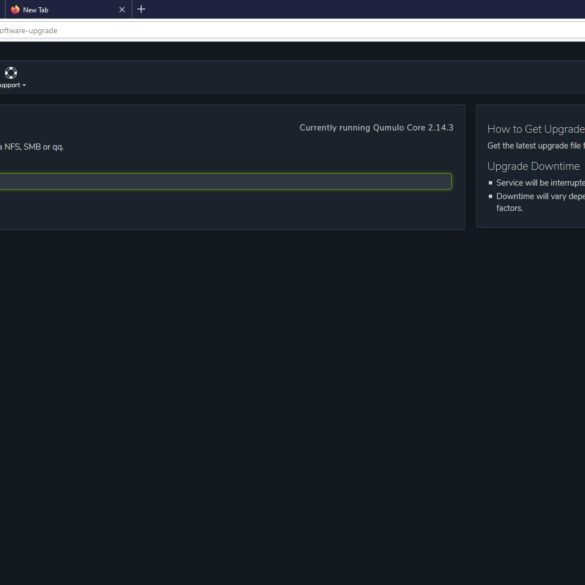Open the Support lifebuoy icon
Screen dimensions: 585x585
point(11,72)
